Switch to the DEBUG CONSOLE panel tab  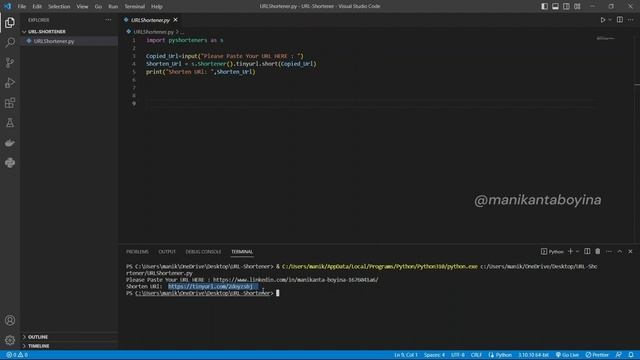203,252
